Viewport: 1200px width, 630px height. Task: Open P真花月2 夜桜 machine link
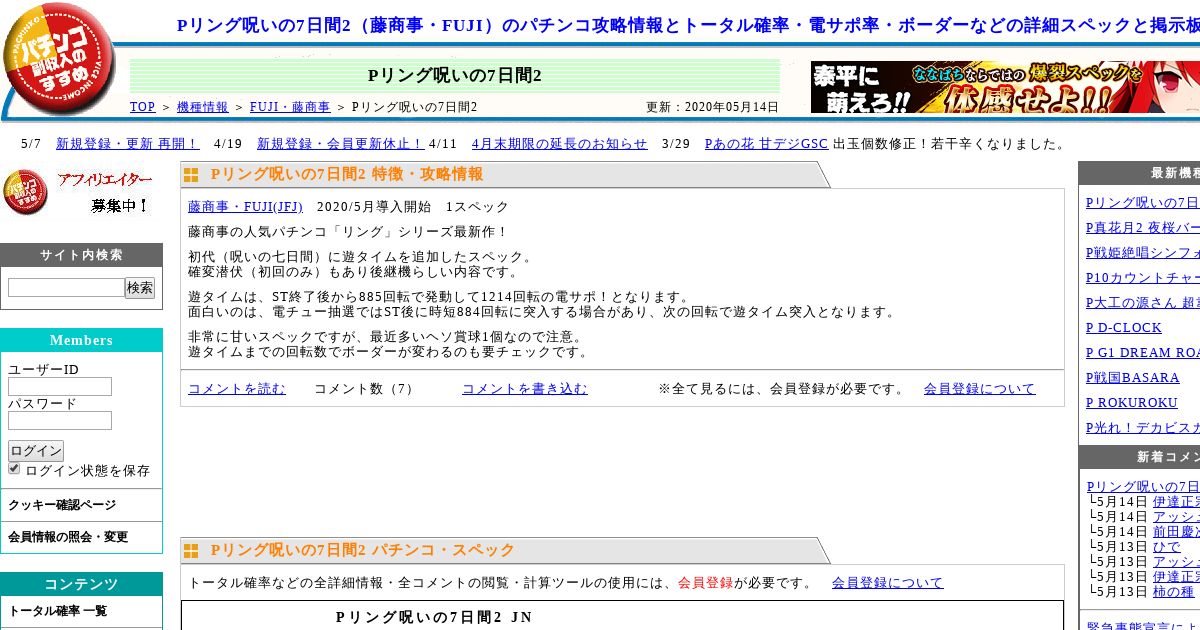click(x=1143, y=228)
